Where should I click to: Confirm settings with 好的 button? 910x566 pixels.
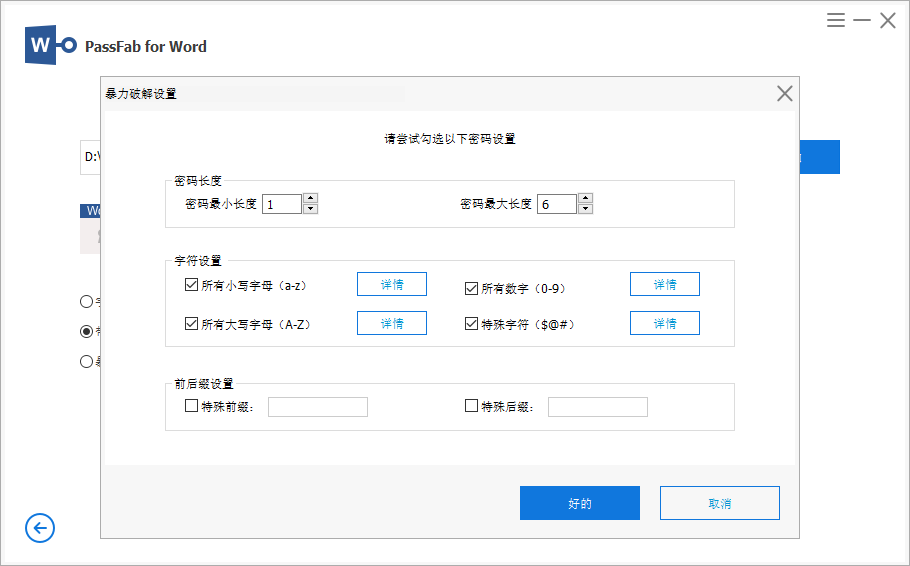coord(580,503)
